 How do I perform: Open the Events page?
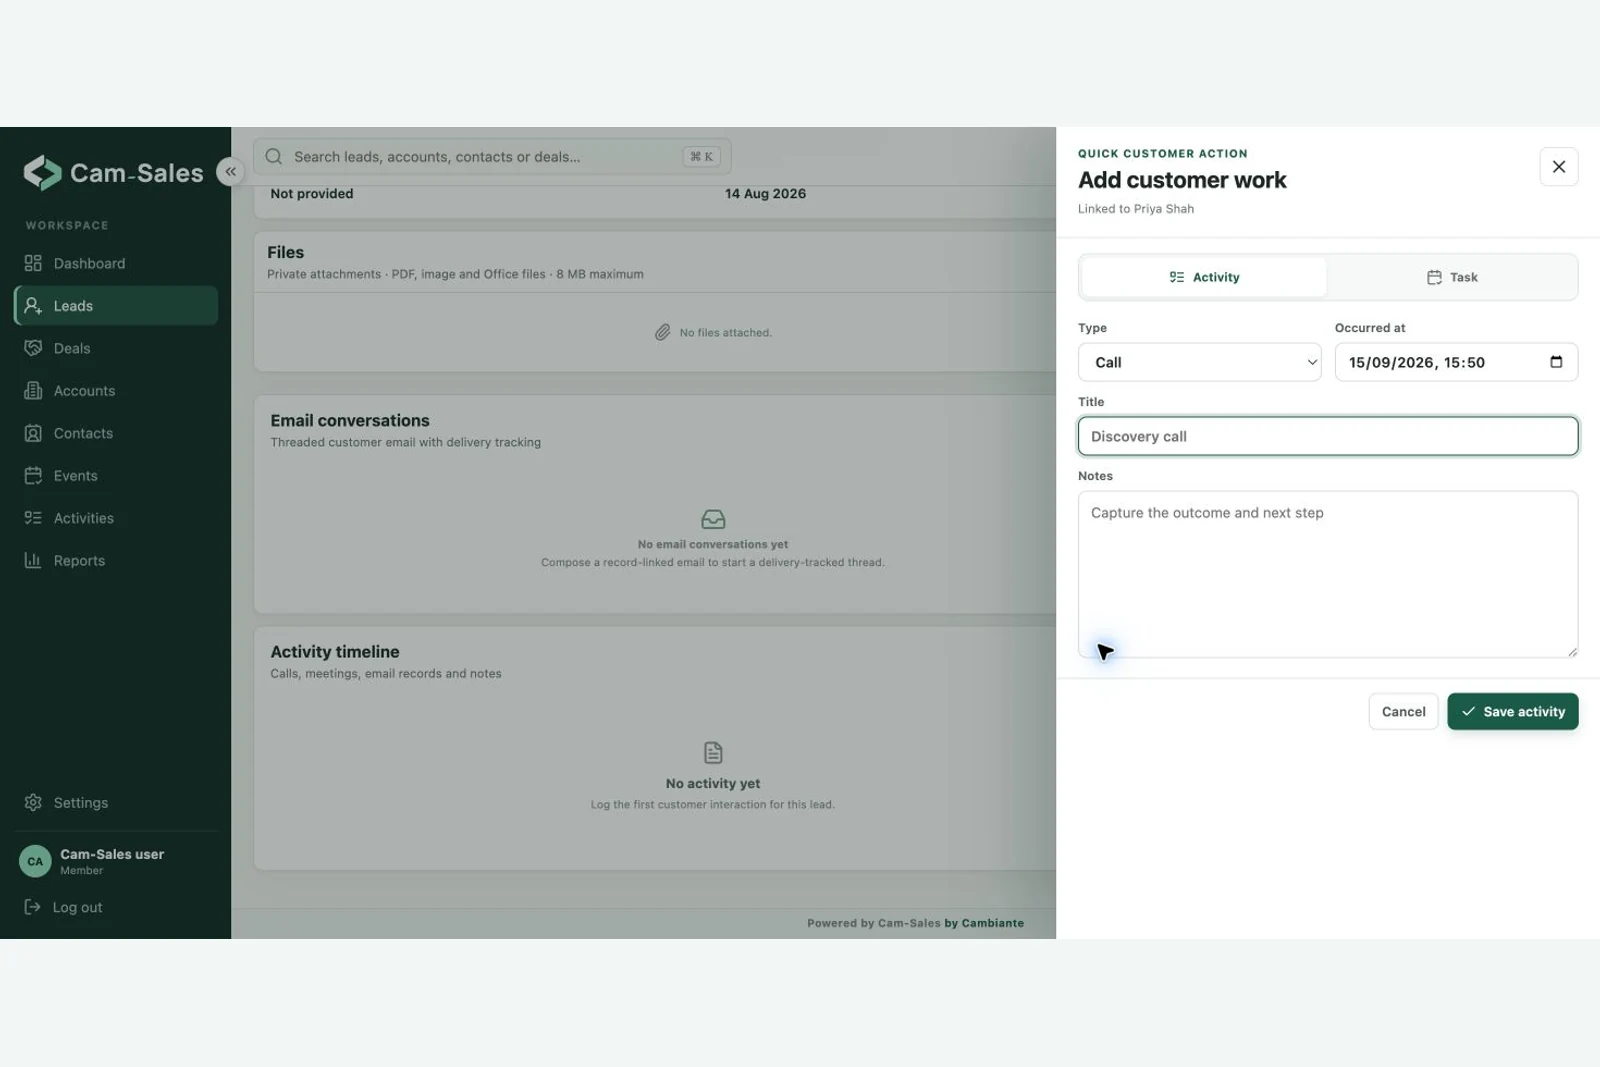(116, 476)
